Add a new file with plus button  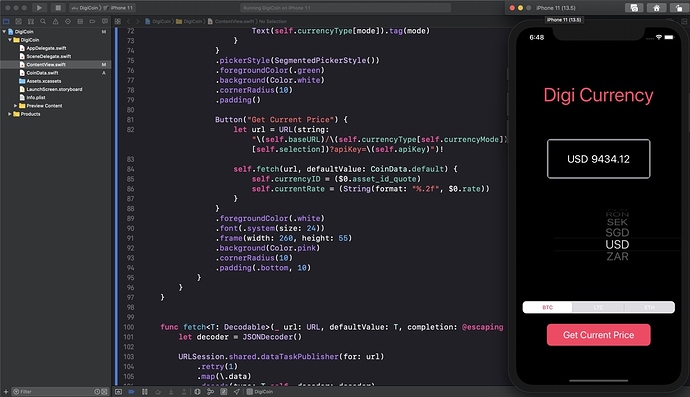(x=6, y=391)
